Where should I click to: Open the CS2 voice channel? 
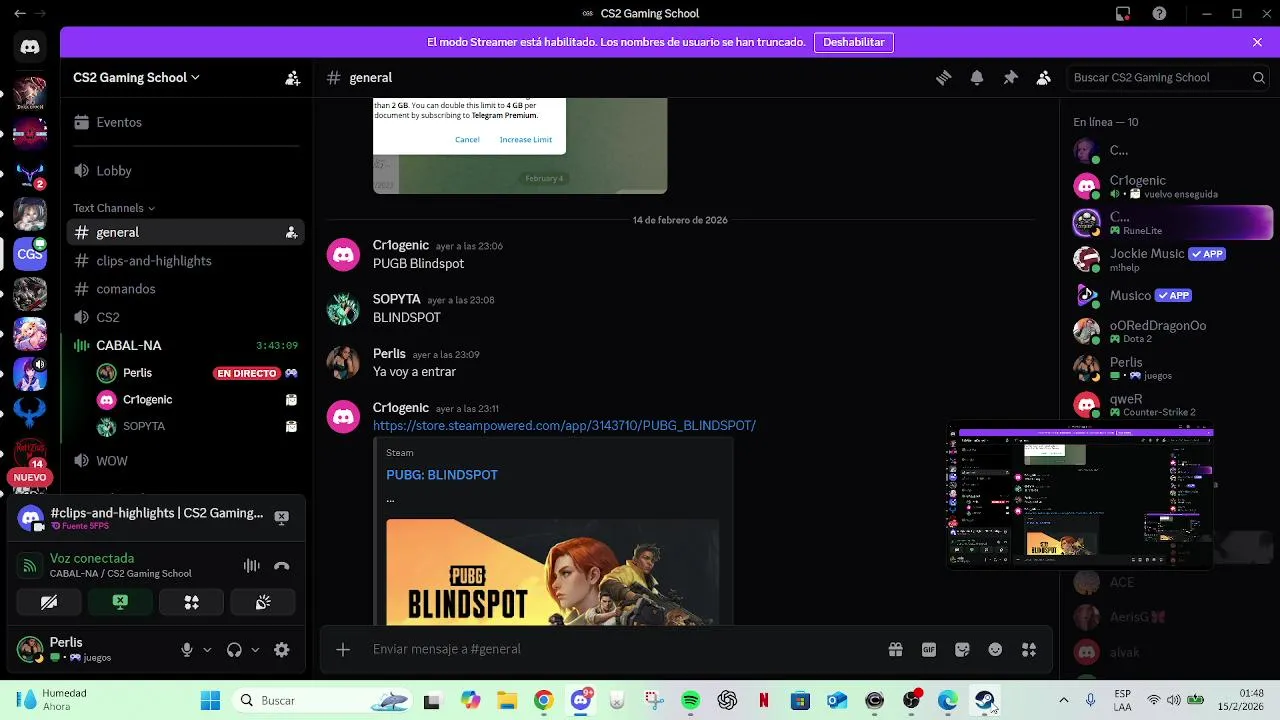point(184,317)
